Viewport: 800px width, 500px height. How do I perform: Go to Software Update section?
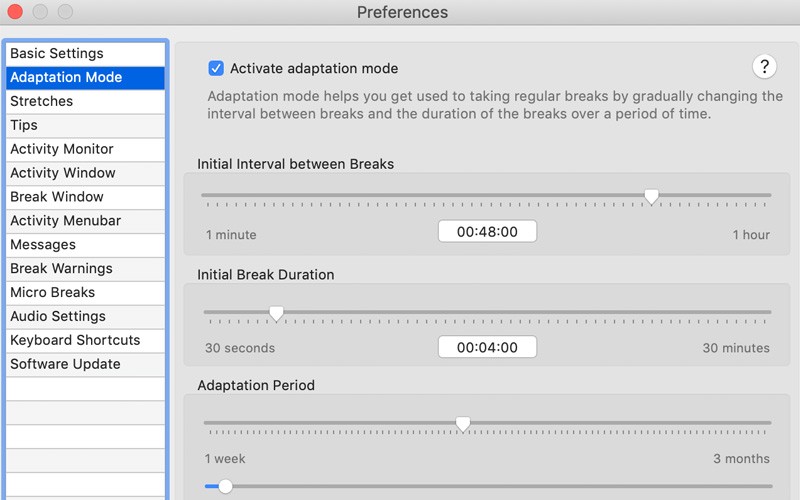pyautogui.click(x=85, y=364)
